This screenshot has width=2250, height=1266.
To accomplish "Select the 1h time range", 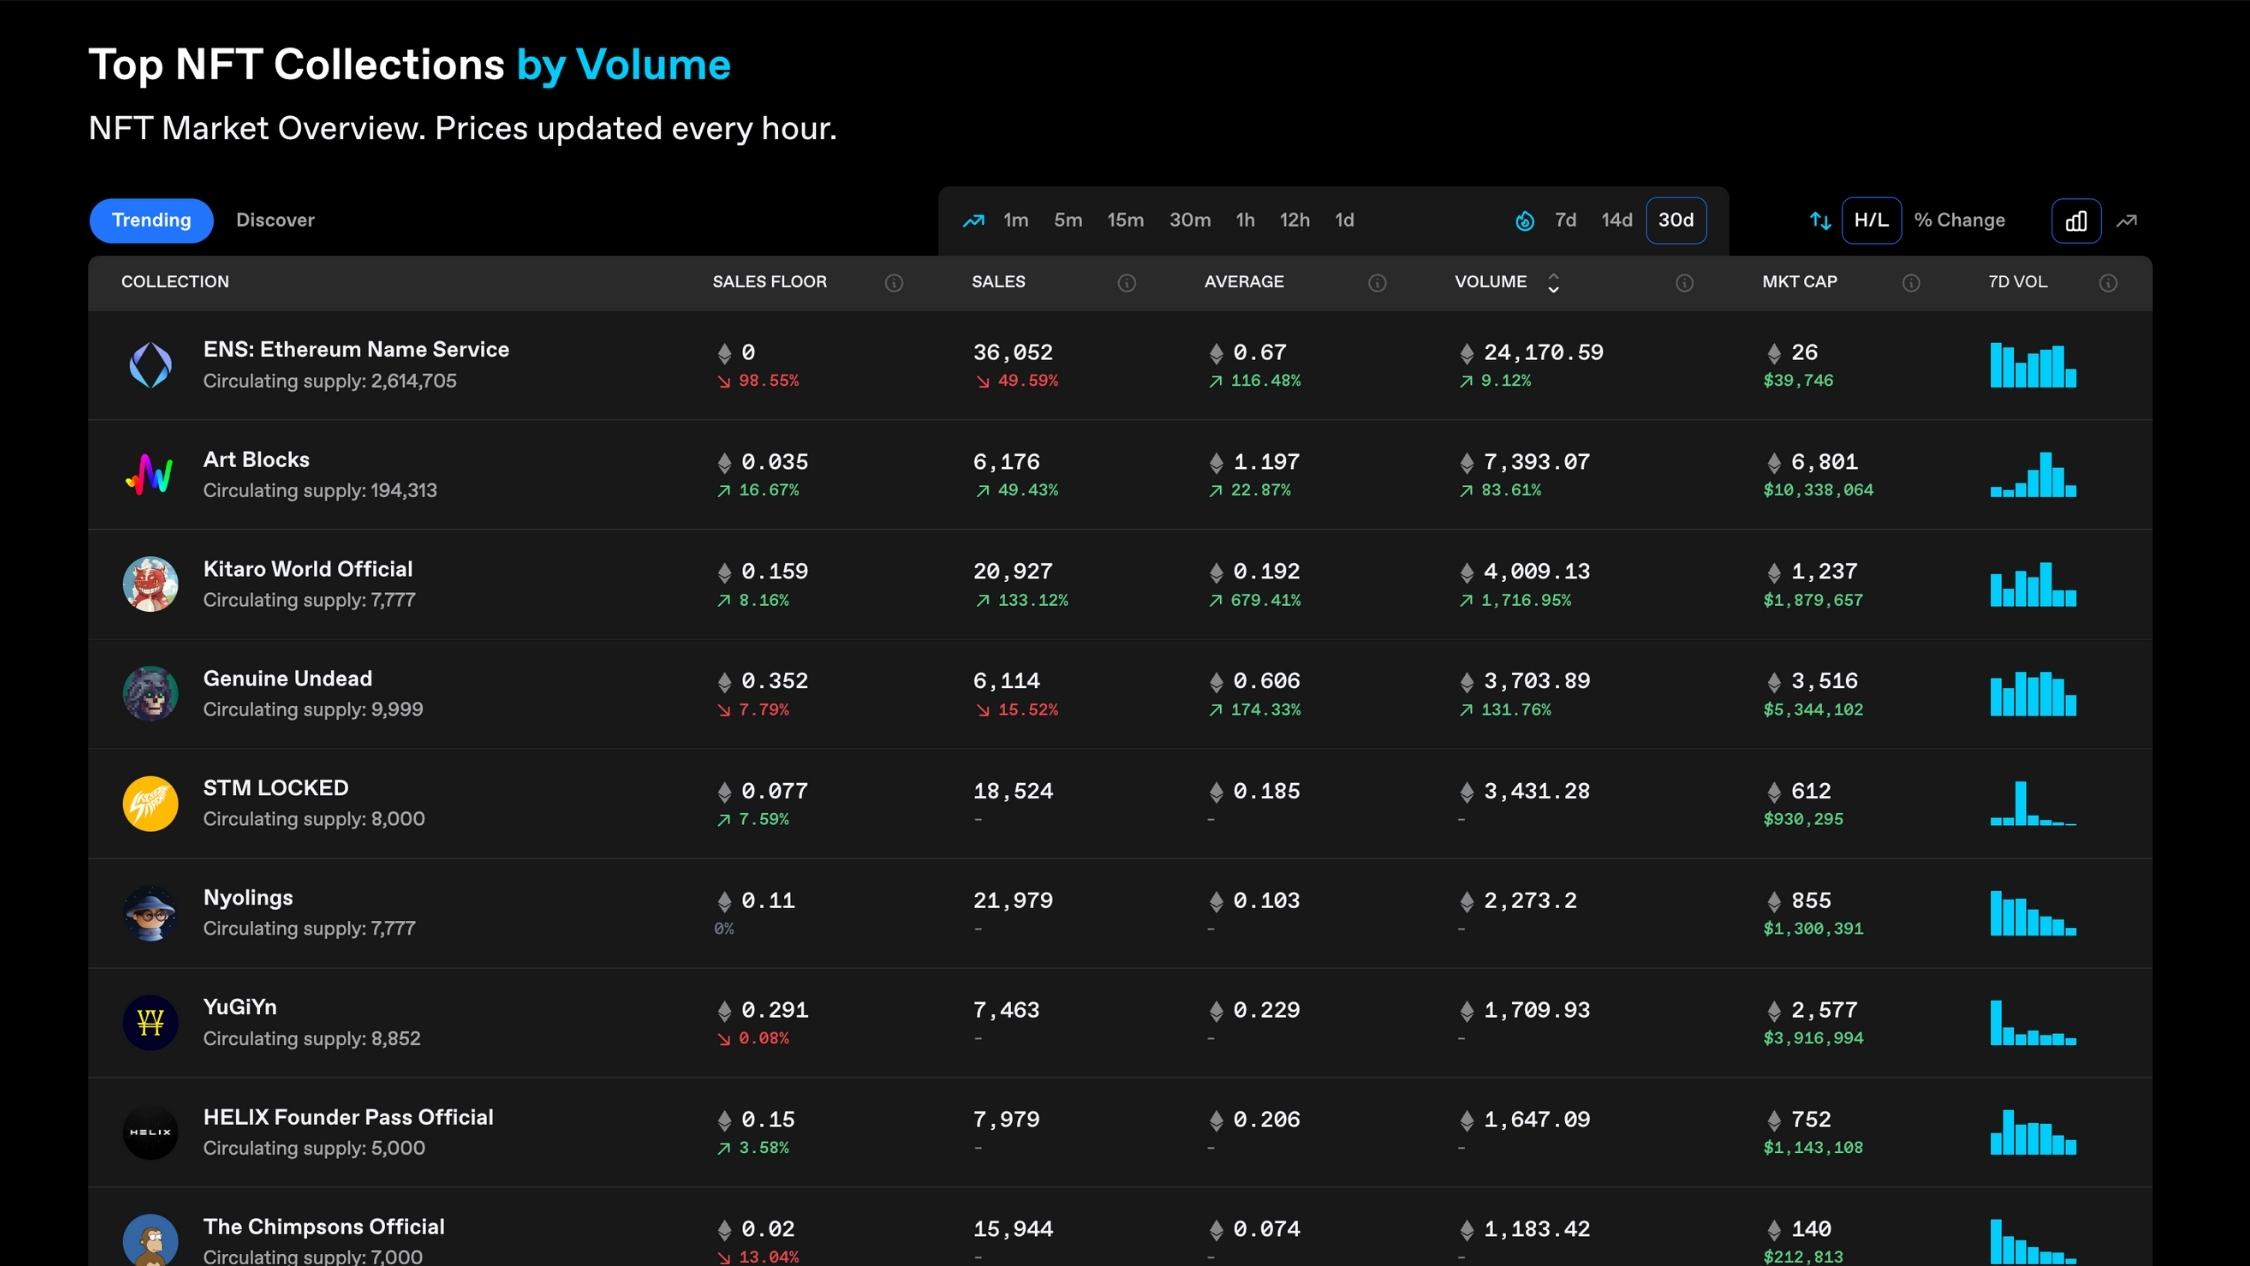I will point(1245,220).
